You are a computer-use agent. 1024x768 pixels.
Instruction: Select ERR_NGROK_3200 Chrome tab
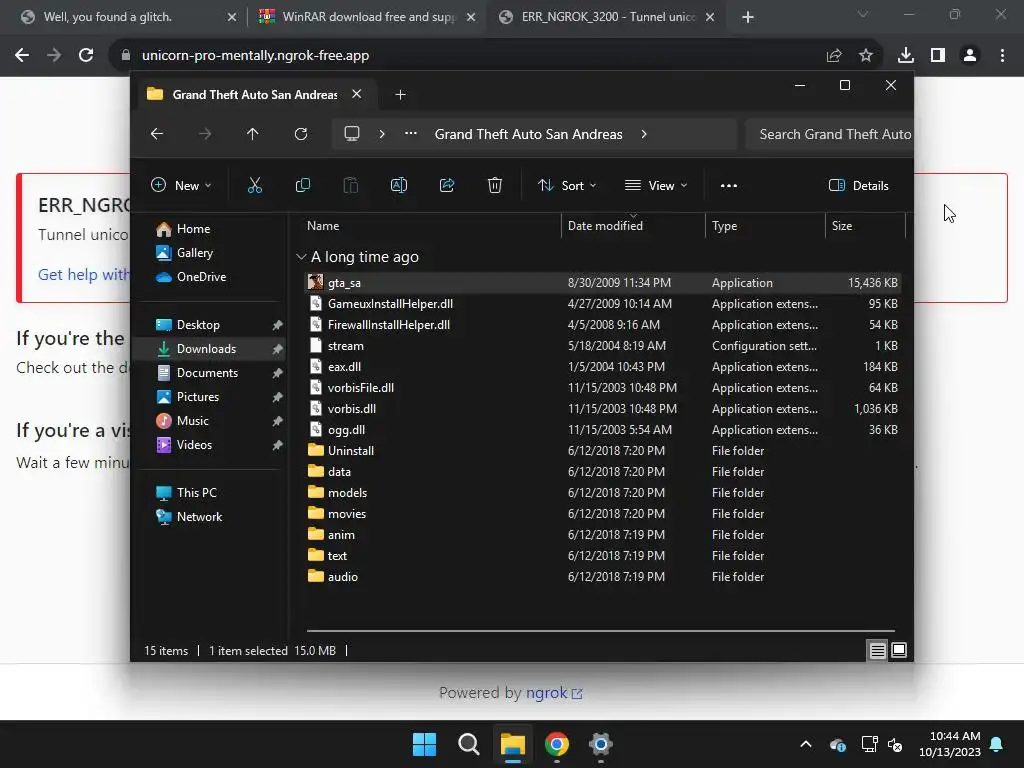pos(609,17)
